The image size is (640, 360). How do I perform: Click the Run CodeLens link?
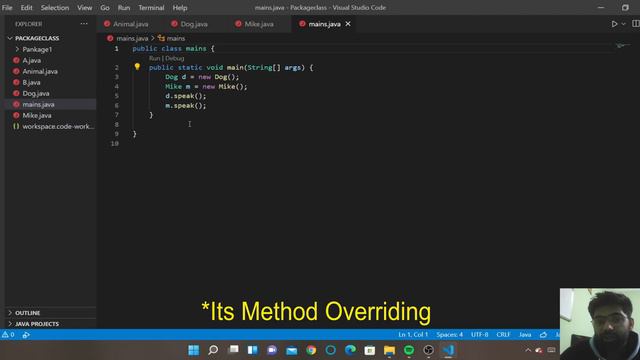154,58
